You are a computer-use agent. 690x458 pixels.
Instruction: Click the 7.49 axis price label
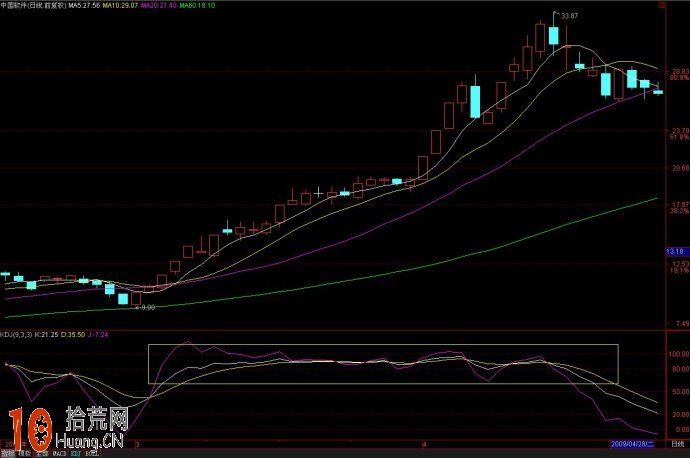click(x=682, y=323)
